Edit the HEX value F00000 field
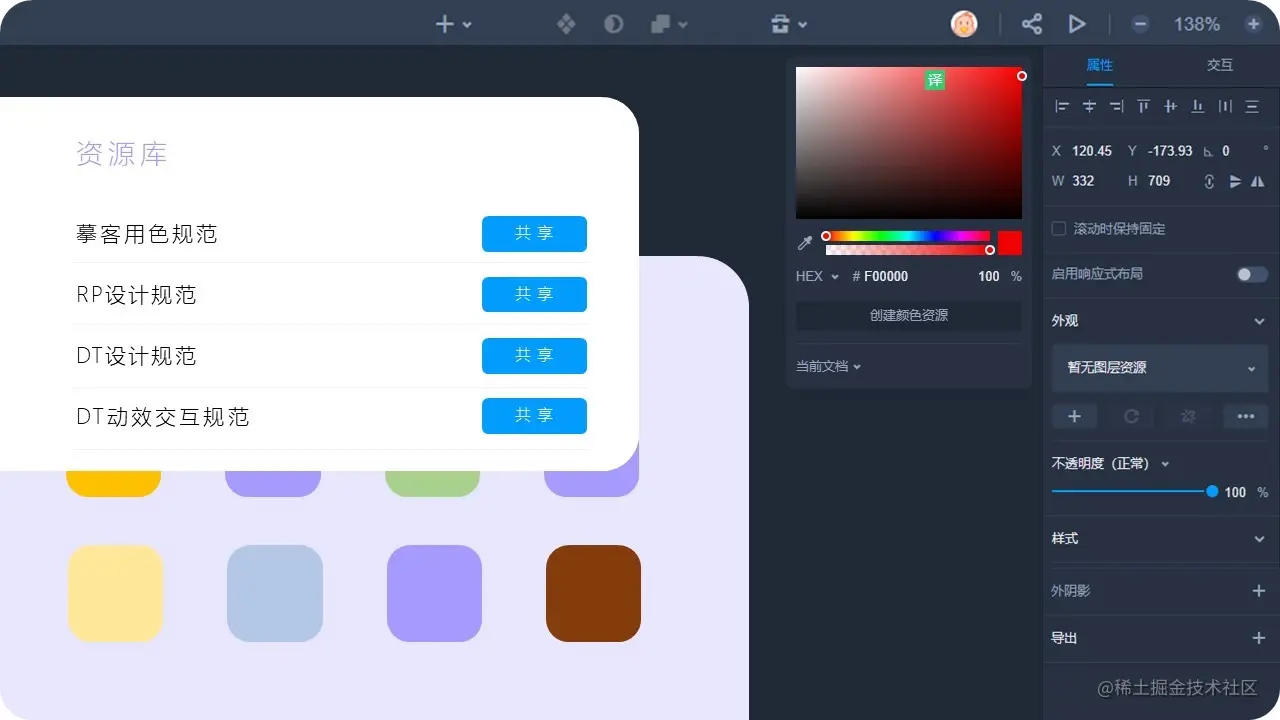 pyautogui.click(x=886, y=276)
